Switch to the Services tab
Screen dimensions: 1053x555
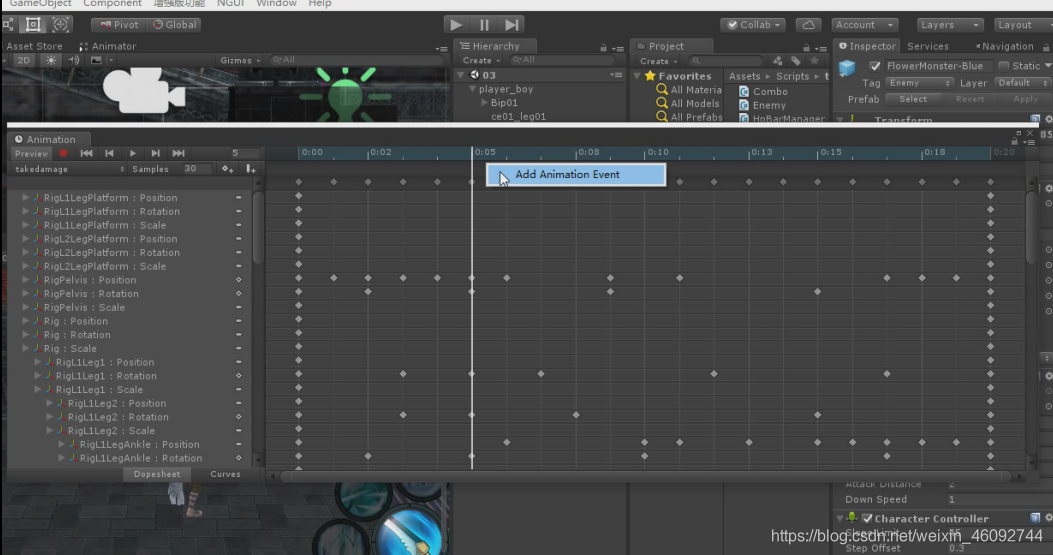[927, 46]
